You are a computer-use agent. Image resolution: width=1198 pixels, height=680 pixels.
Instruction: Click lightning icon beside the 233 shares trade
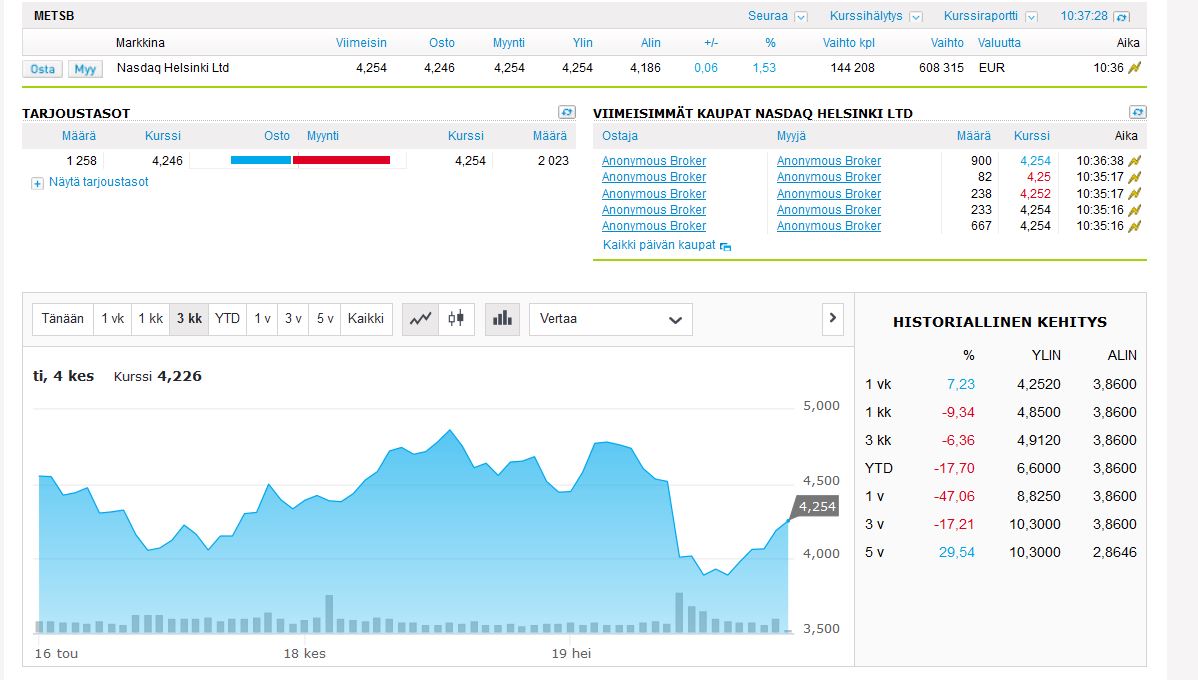(x=1135, y=210)
